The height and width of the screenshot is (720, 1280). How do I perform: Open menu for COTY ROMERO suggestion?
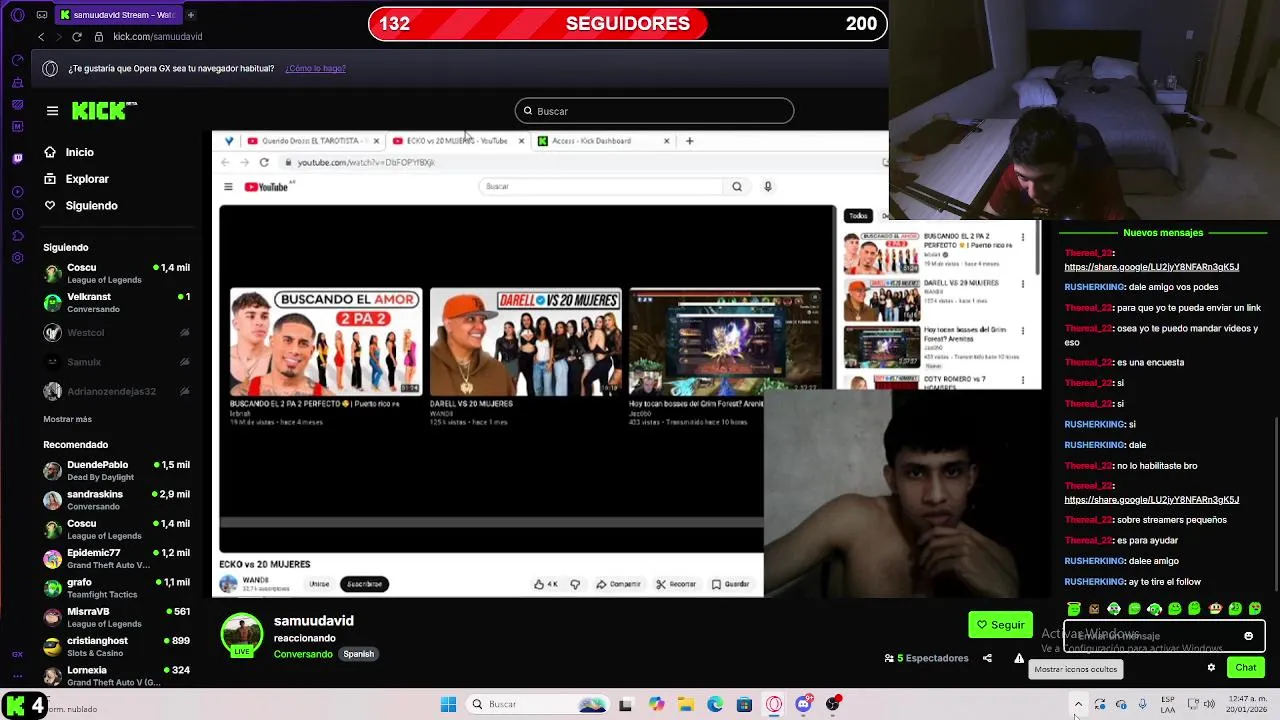click(x=1023, y=380)
